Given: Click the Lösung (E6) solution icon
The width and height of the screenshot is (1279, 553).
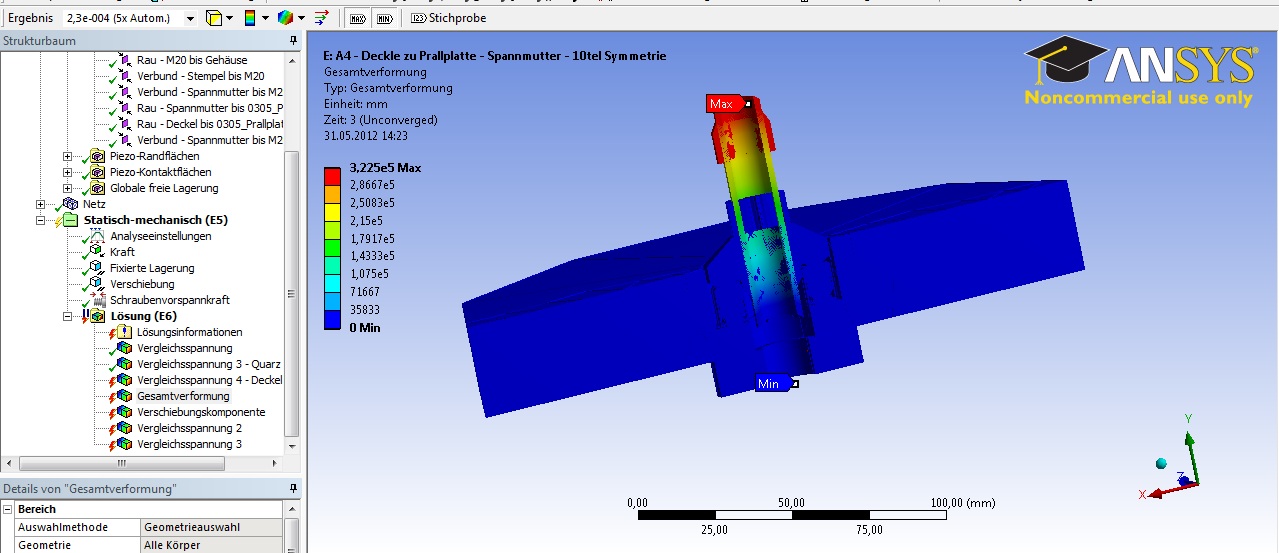Looking at the screenshot, I should 97,316.
